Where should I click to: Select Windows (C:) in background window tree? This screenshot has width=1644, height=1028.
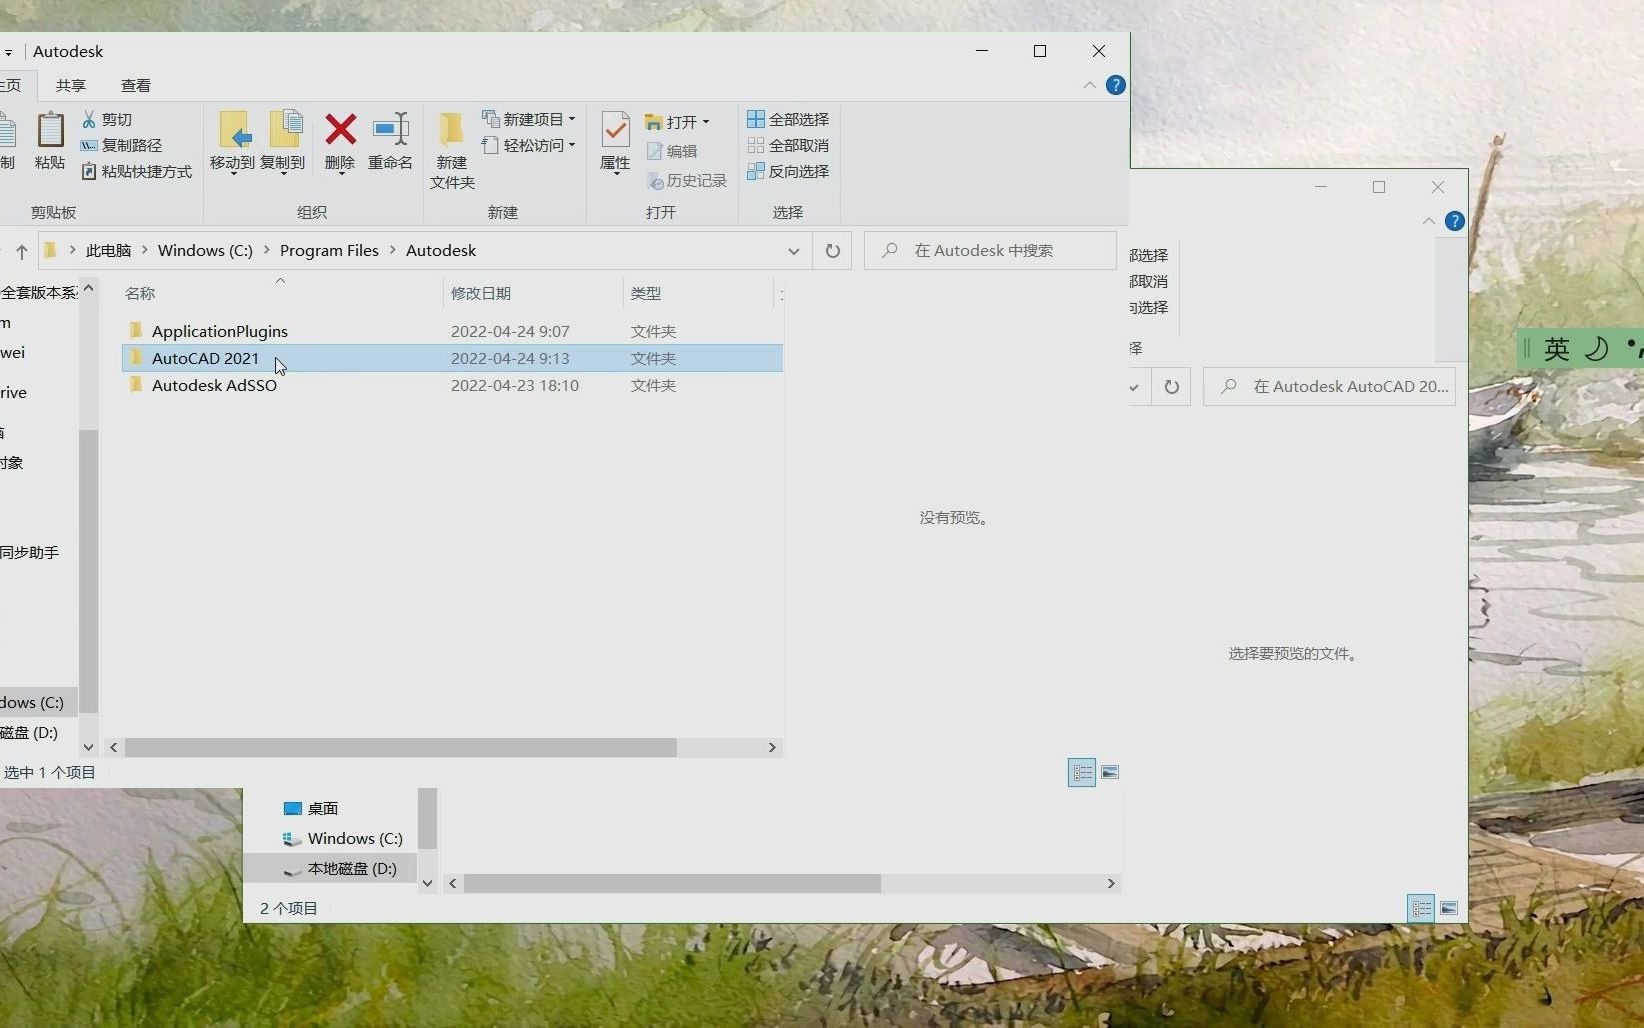pos(343,838)
